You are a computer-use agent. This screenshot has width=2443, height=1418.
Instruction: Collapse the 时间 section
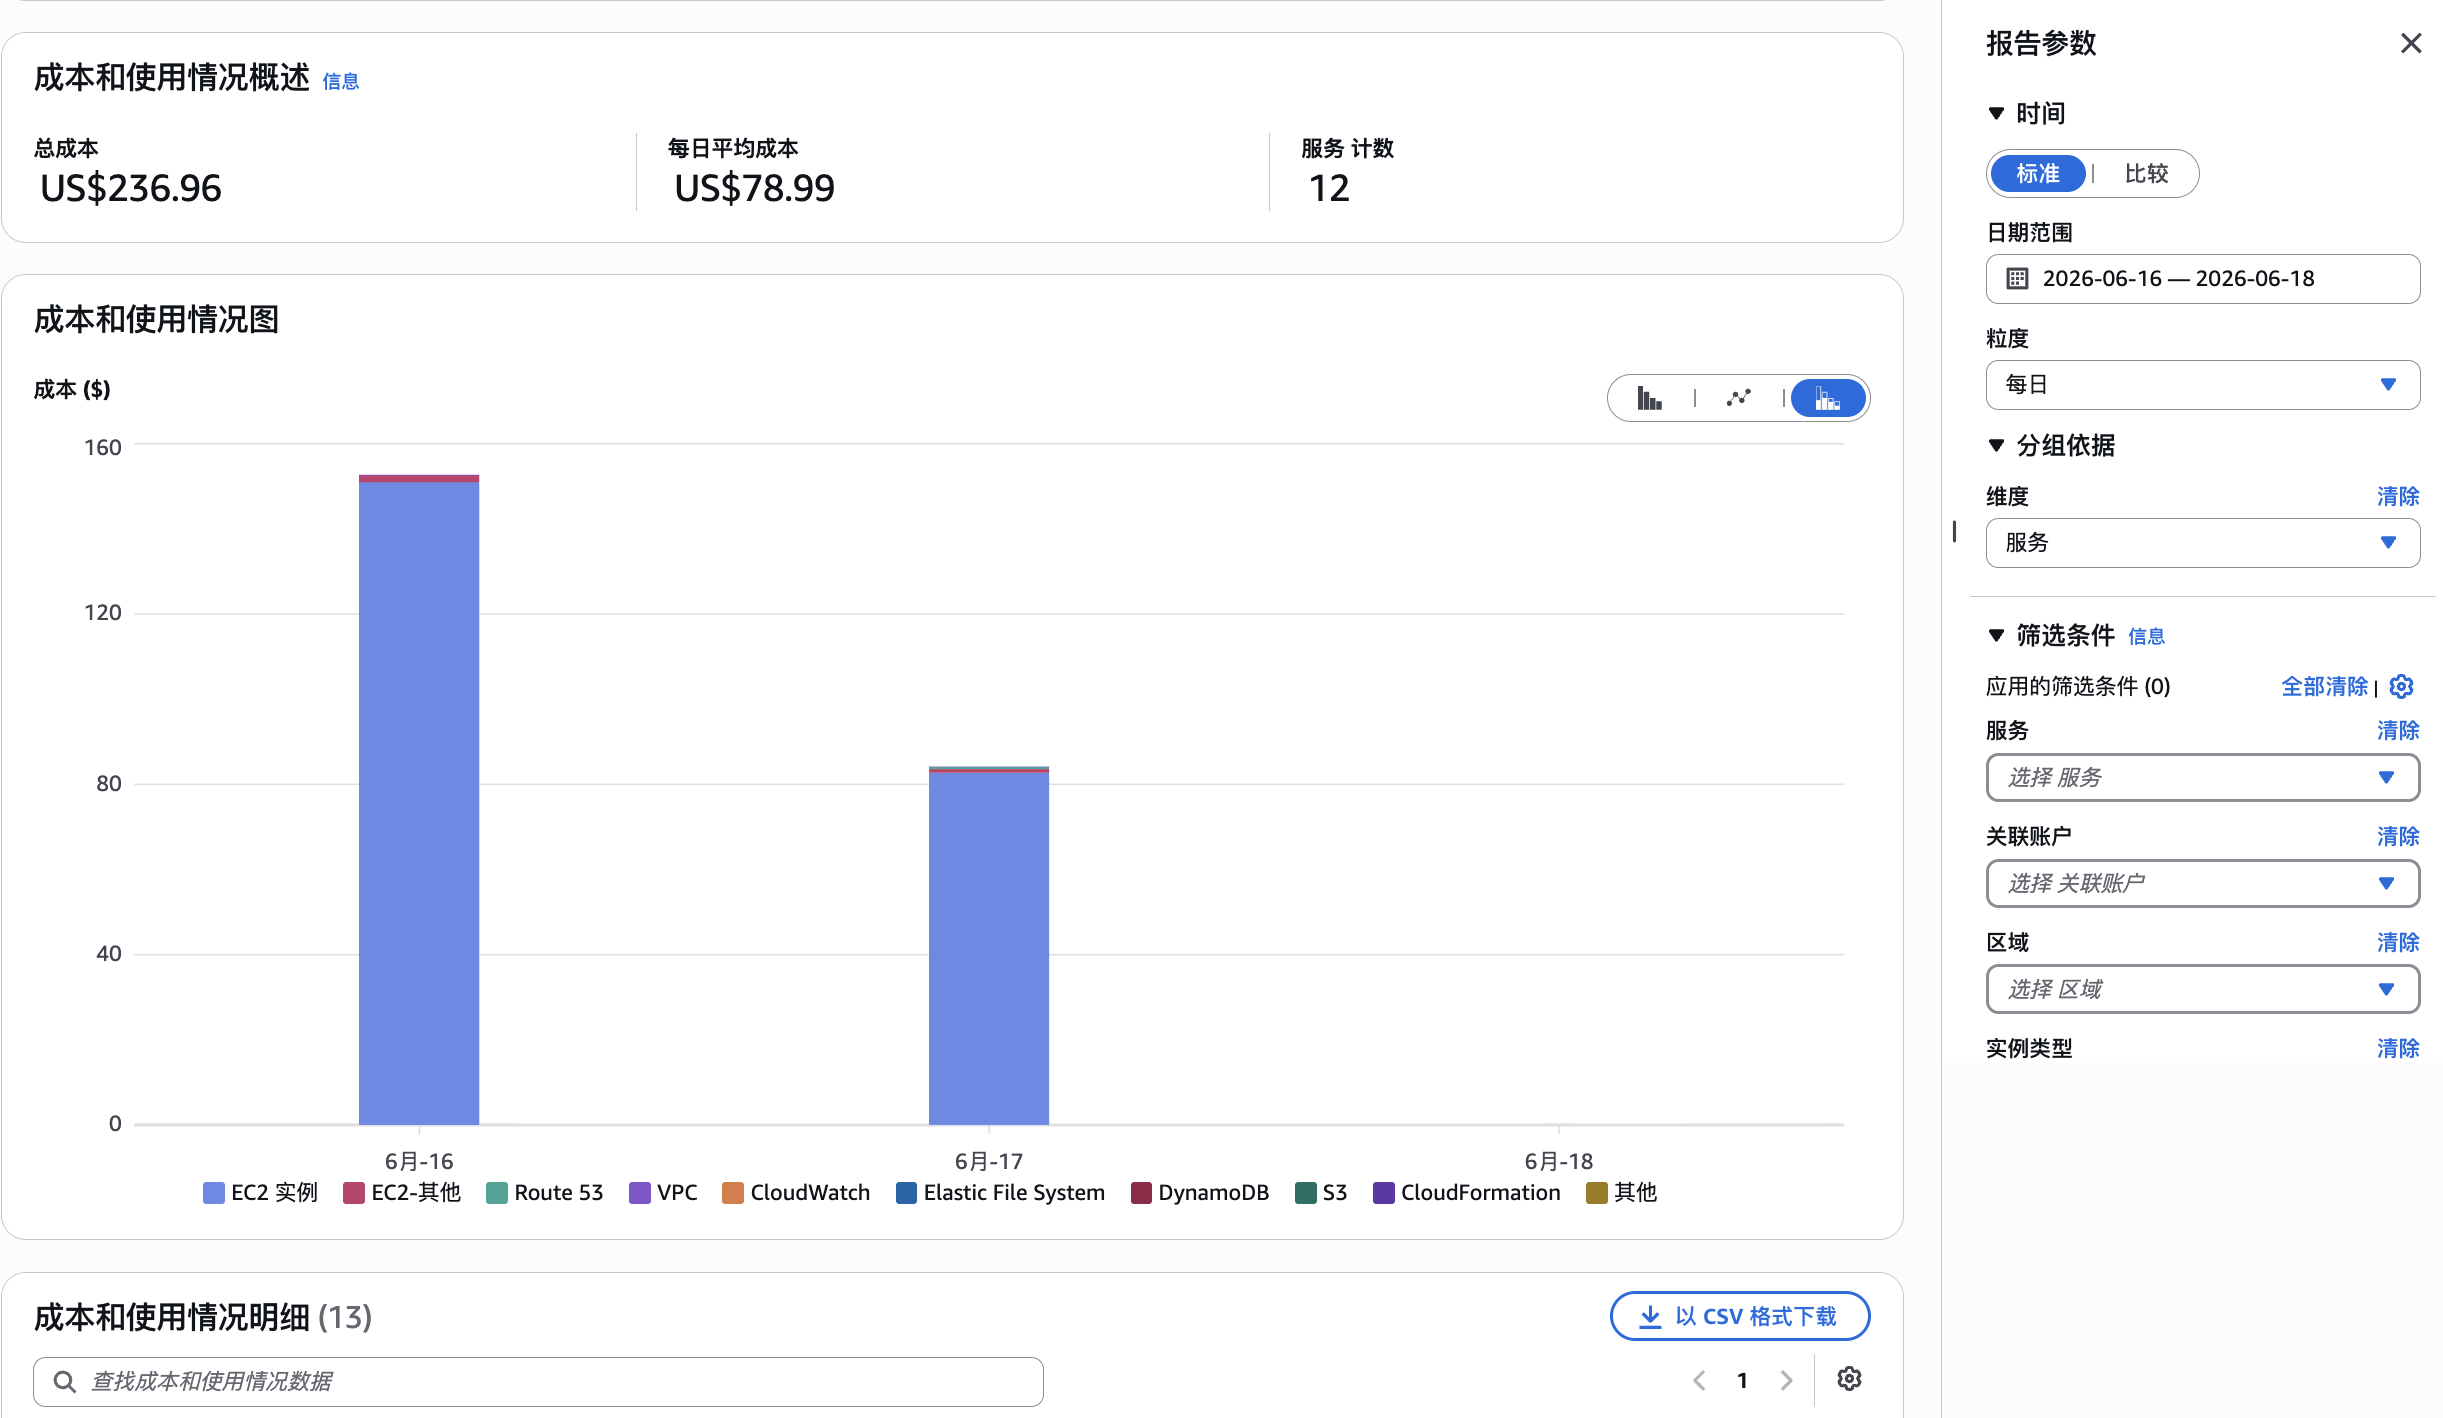1996,113
